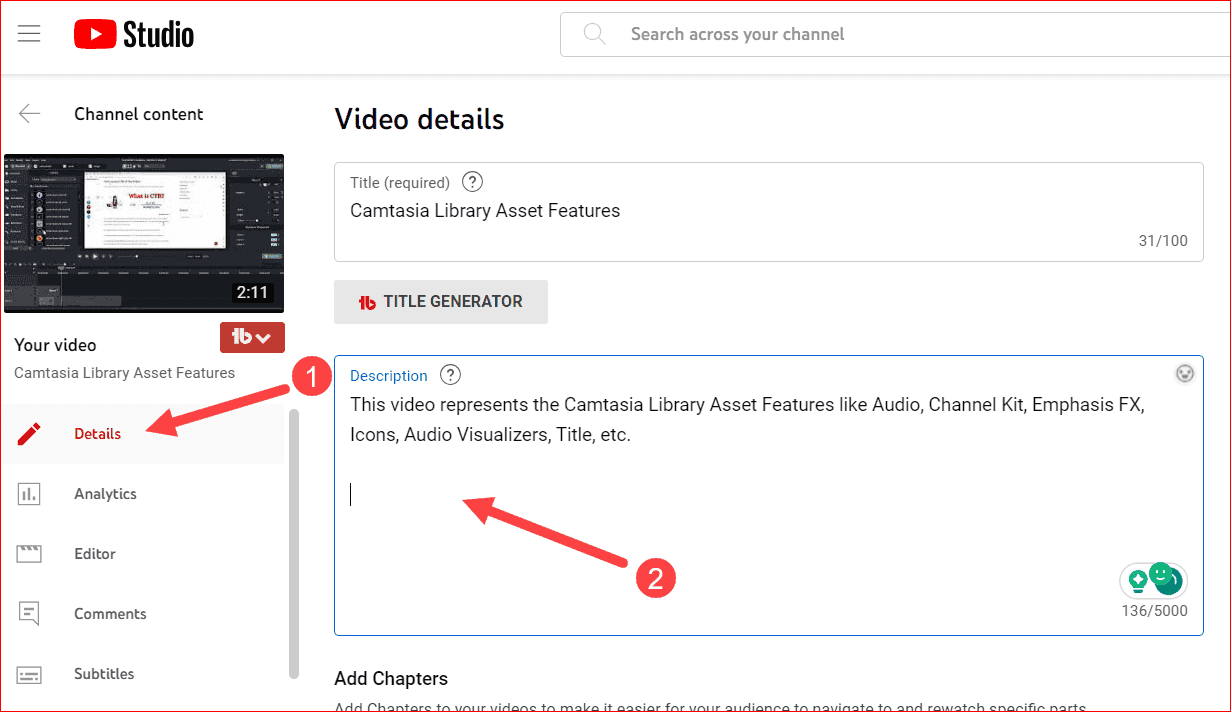The image size is (1231, 712).
Task: Click the video thumbnail preview
Action: [x=144, y=233]
